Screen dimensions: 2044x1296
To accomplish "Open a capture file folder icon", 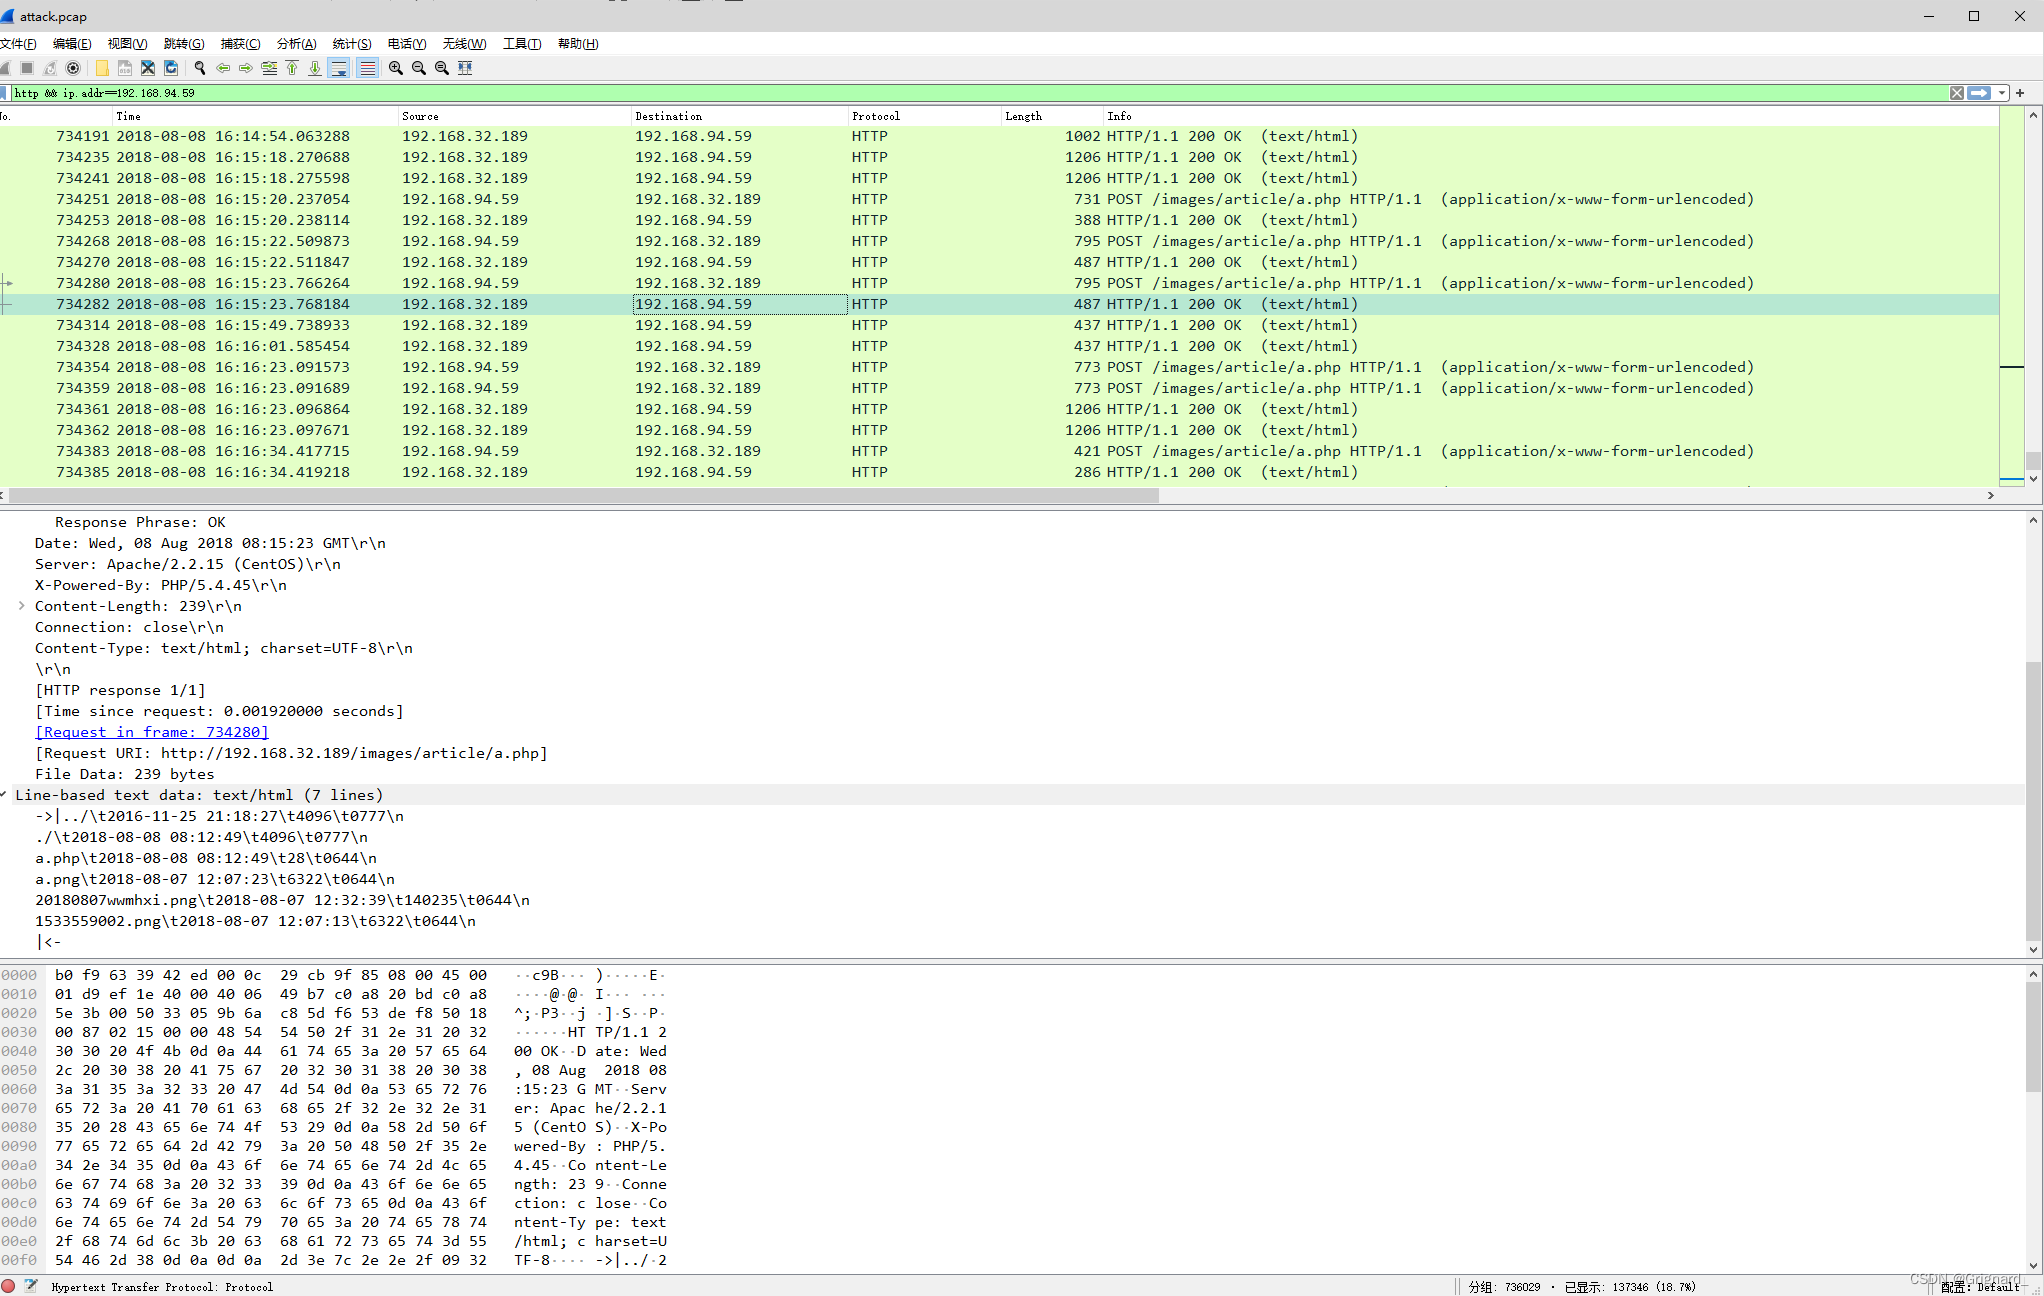I will 102,68.
